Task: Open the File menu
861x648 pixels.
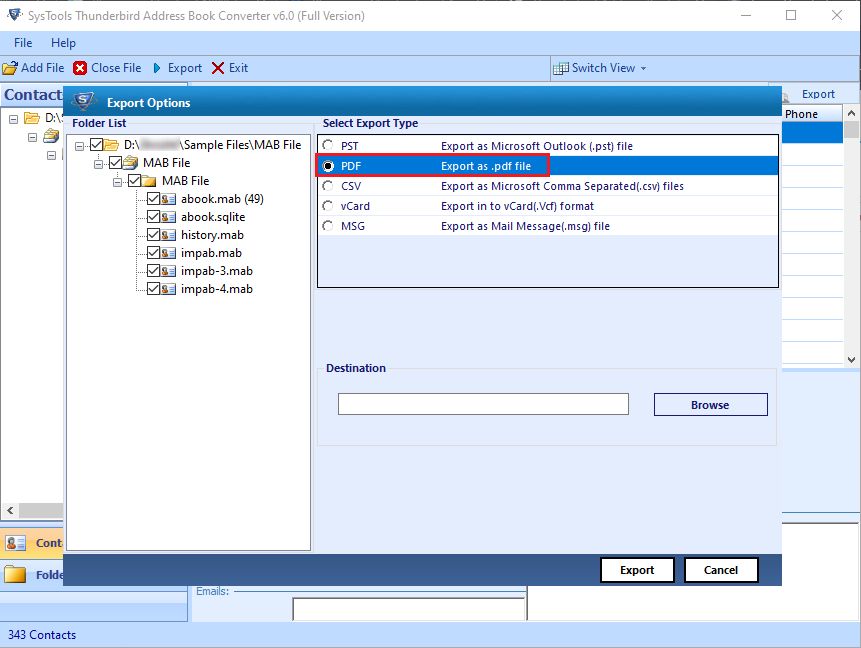Action: point(23,43)
